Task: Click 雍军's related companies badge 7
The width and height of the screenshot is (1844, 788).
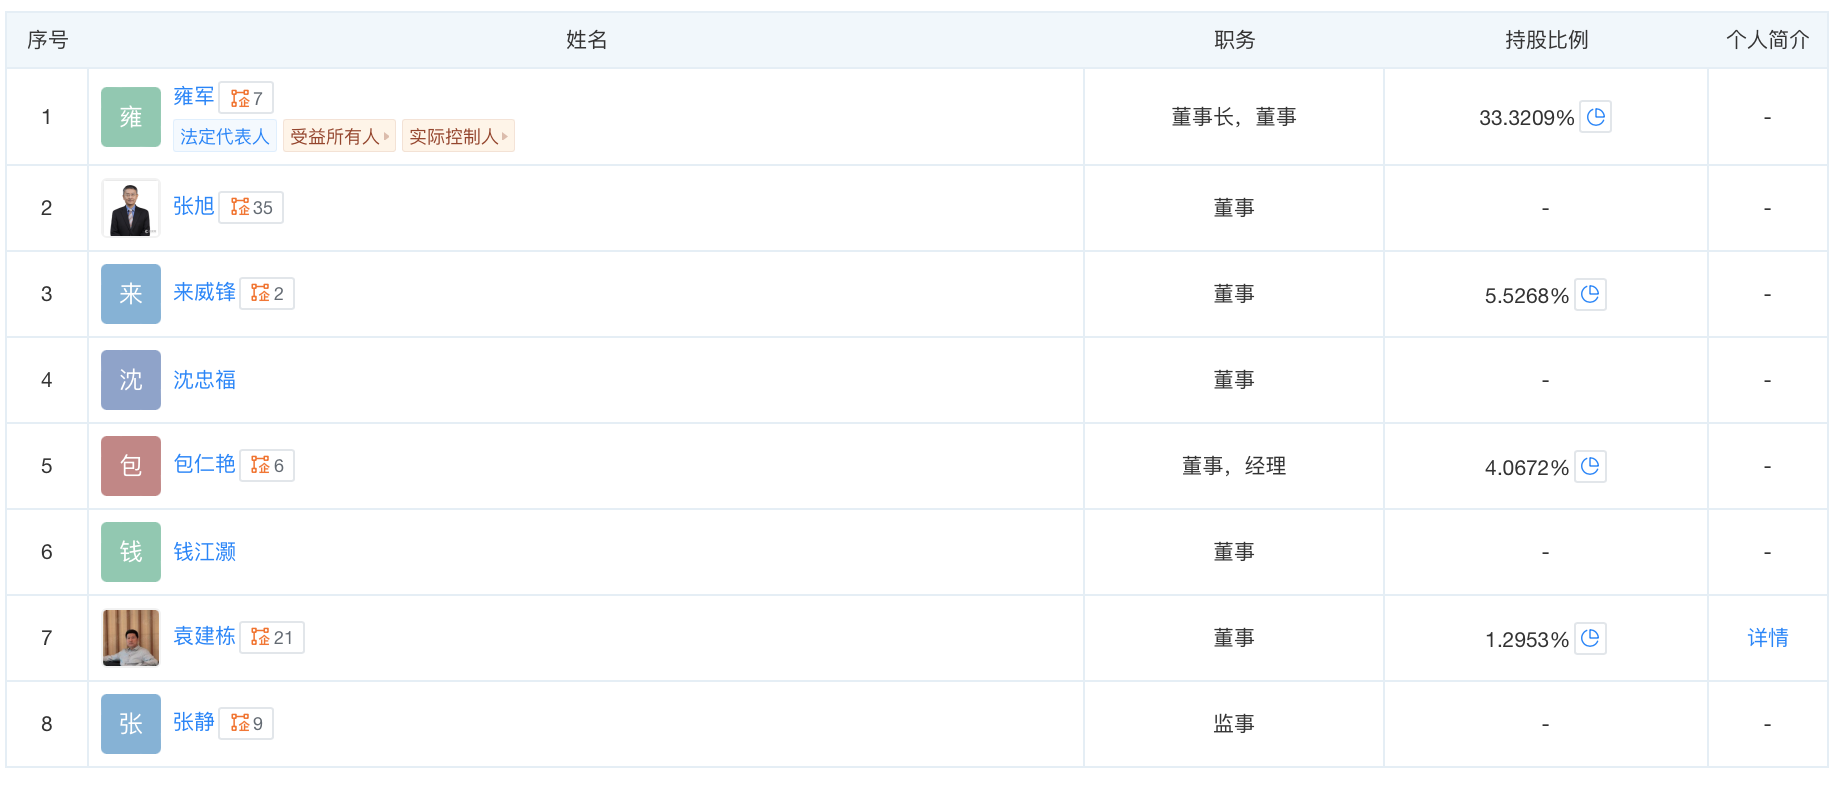Action: point(246,98)
